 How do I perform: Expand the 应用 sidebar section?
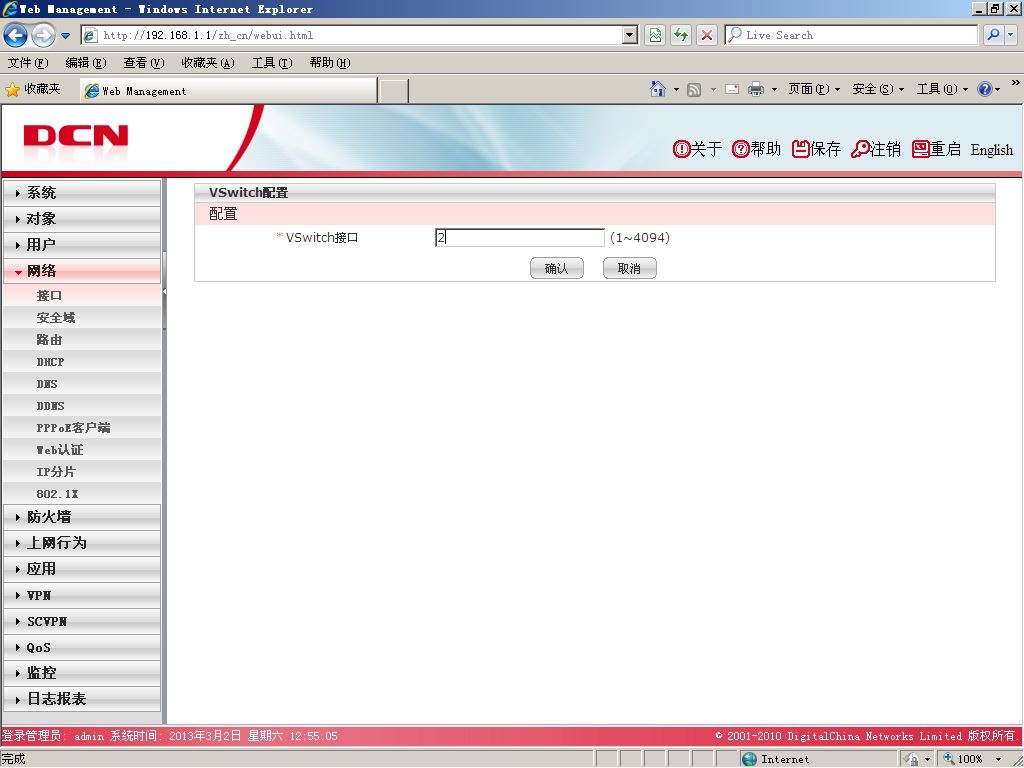[x=82, y=569]
